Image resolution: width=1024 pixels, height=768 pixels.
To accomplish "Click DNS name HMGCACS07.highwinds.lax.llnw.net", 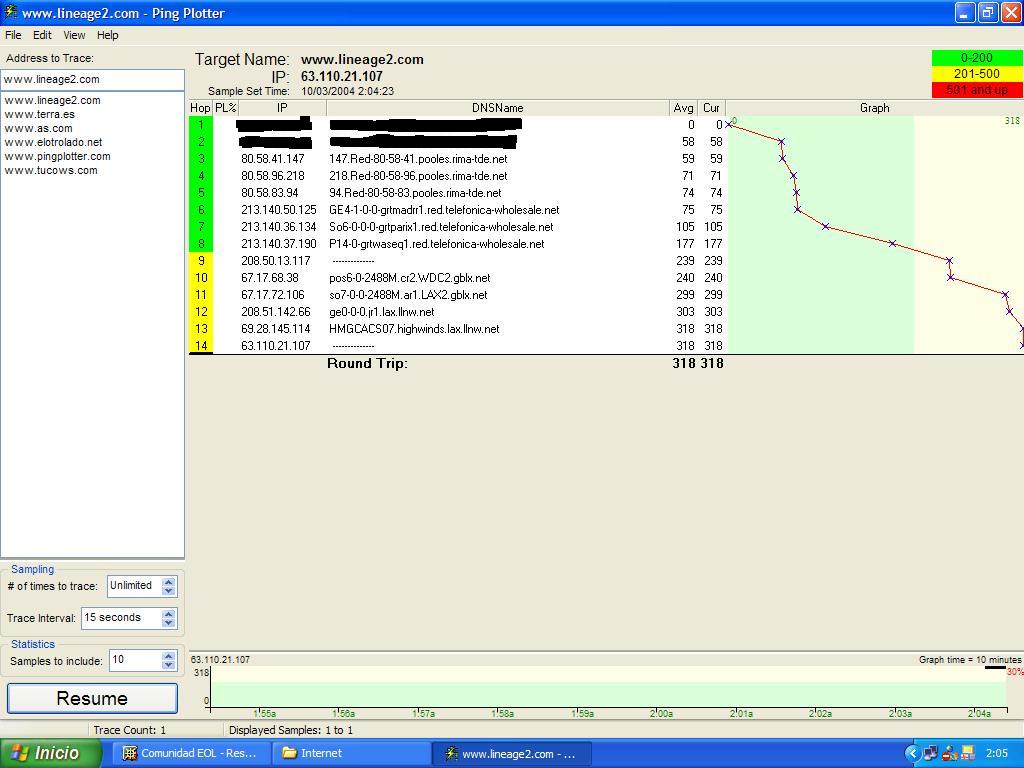I will click(414, 328).
